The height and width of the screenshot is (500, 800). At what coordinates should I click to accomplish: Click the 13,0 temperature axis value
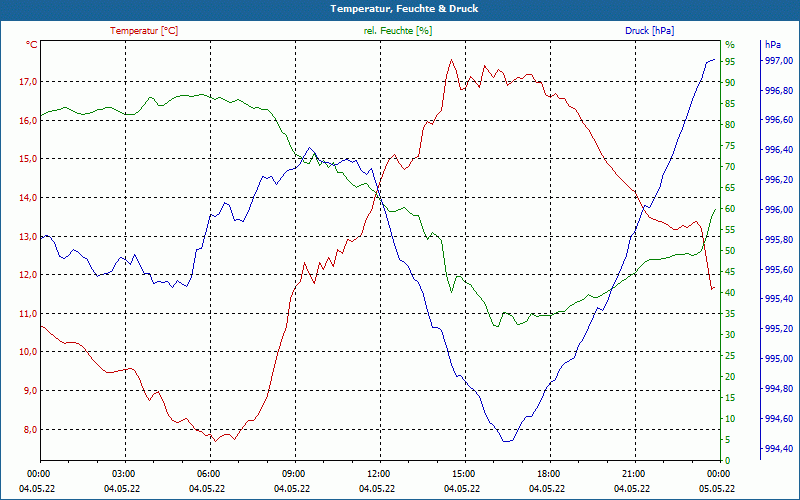[x=28, y=236]
